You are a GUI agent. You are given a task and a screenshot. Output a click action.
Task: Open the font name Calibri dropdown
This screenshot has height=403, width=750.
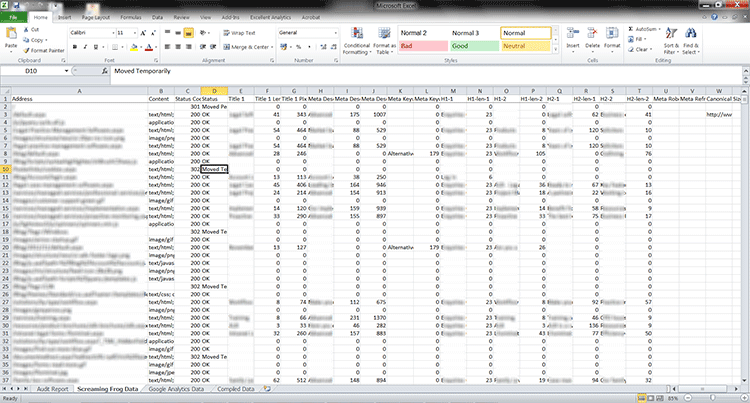(x=112, y=33)
